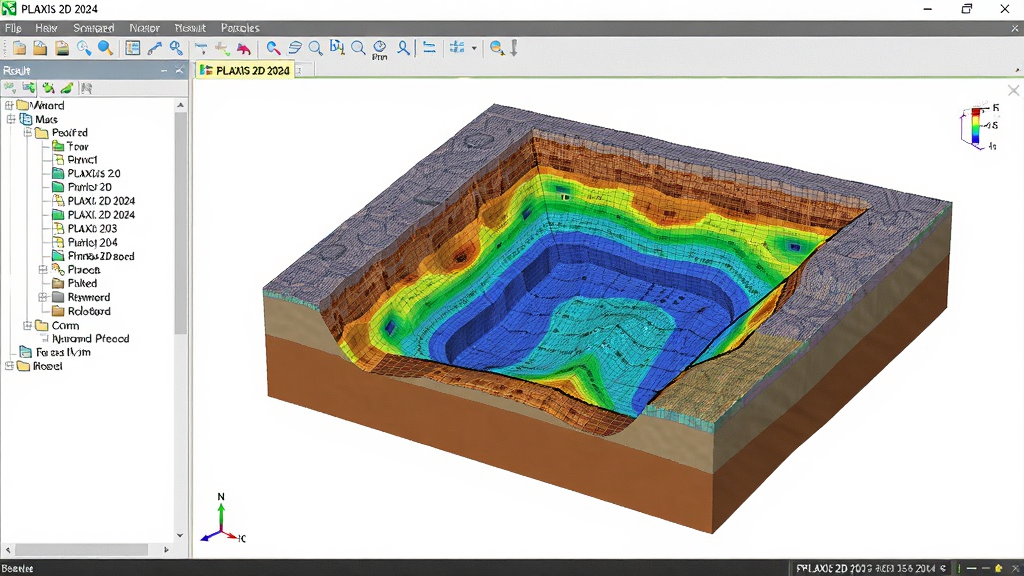Collapse the Peoifed folder node
Screen dimensions: 1024x576
coord(28,133)
